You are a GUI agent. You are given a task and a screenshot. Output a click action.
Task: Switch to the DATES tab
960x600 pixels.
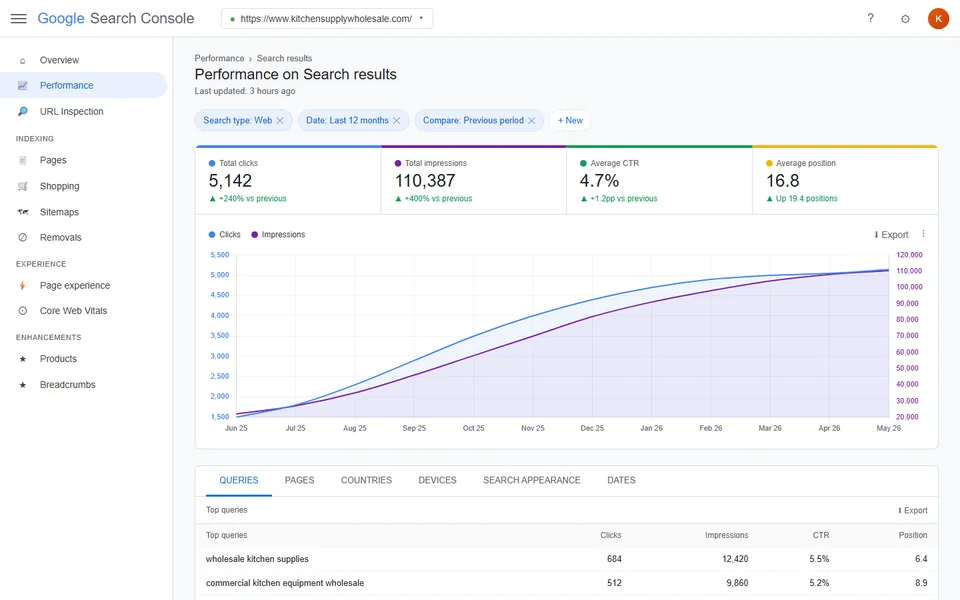click(x=621, y=481)
